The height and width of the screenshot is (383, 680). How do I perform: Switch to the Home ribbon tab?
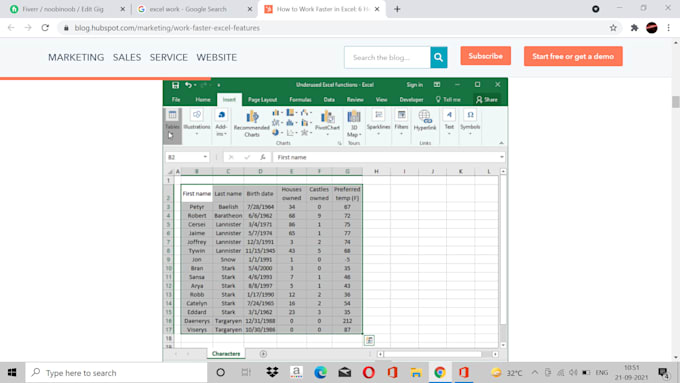click(203, 100)
